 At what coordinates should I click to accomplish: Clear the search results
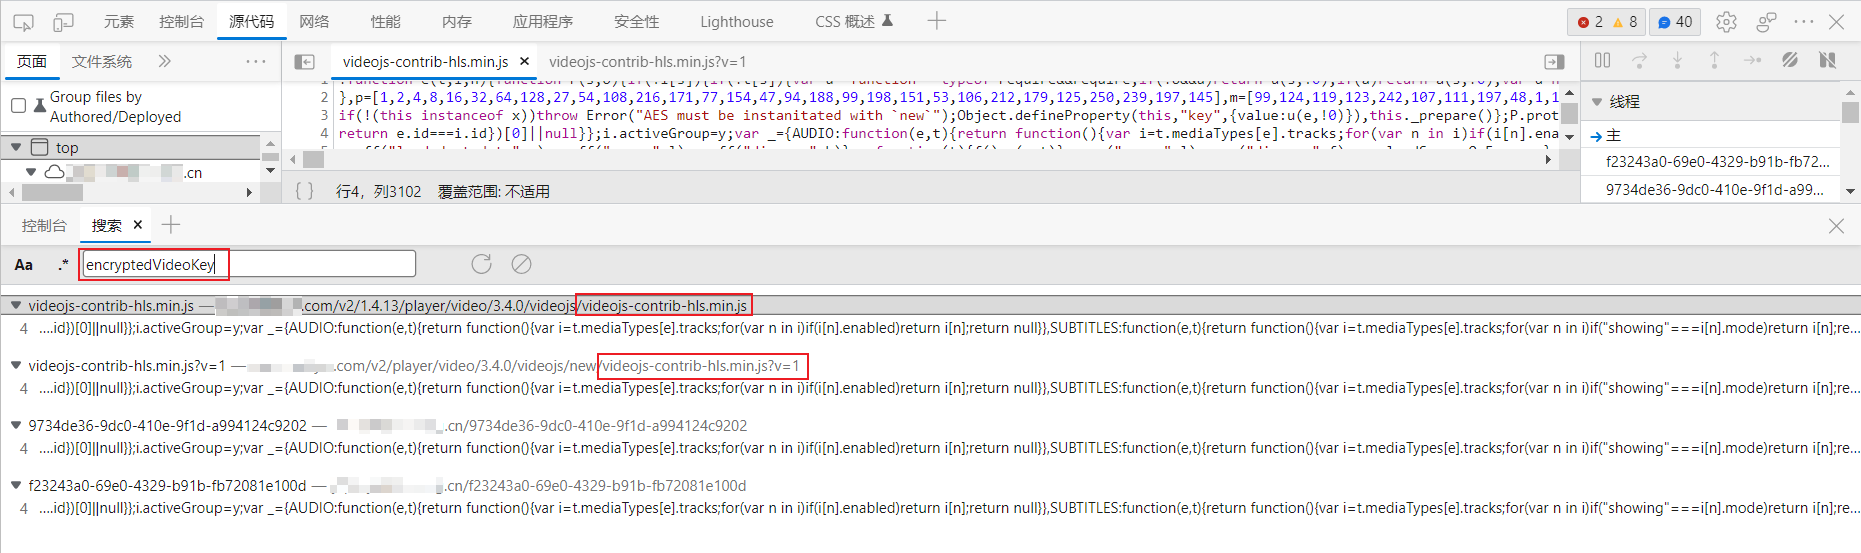[521, 264]
